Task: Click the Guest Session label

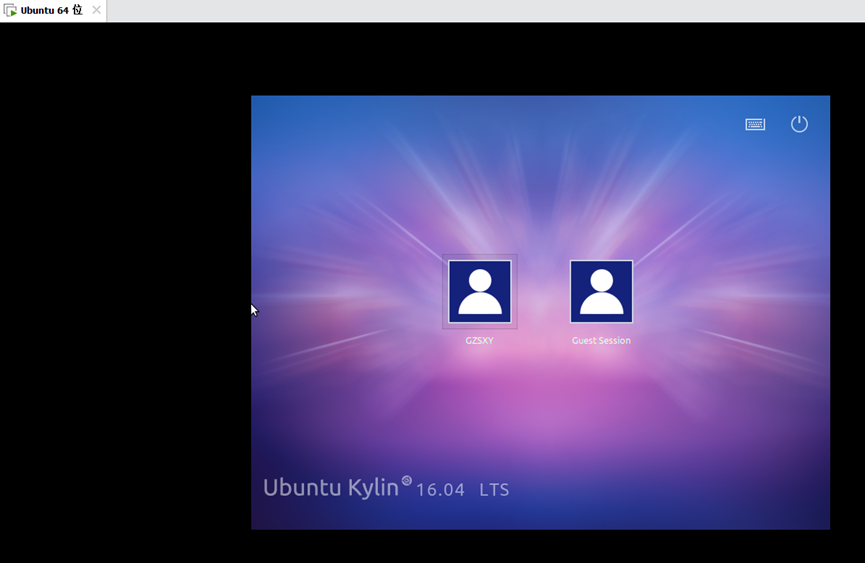Action: (601, 340)
